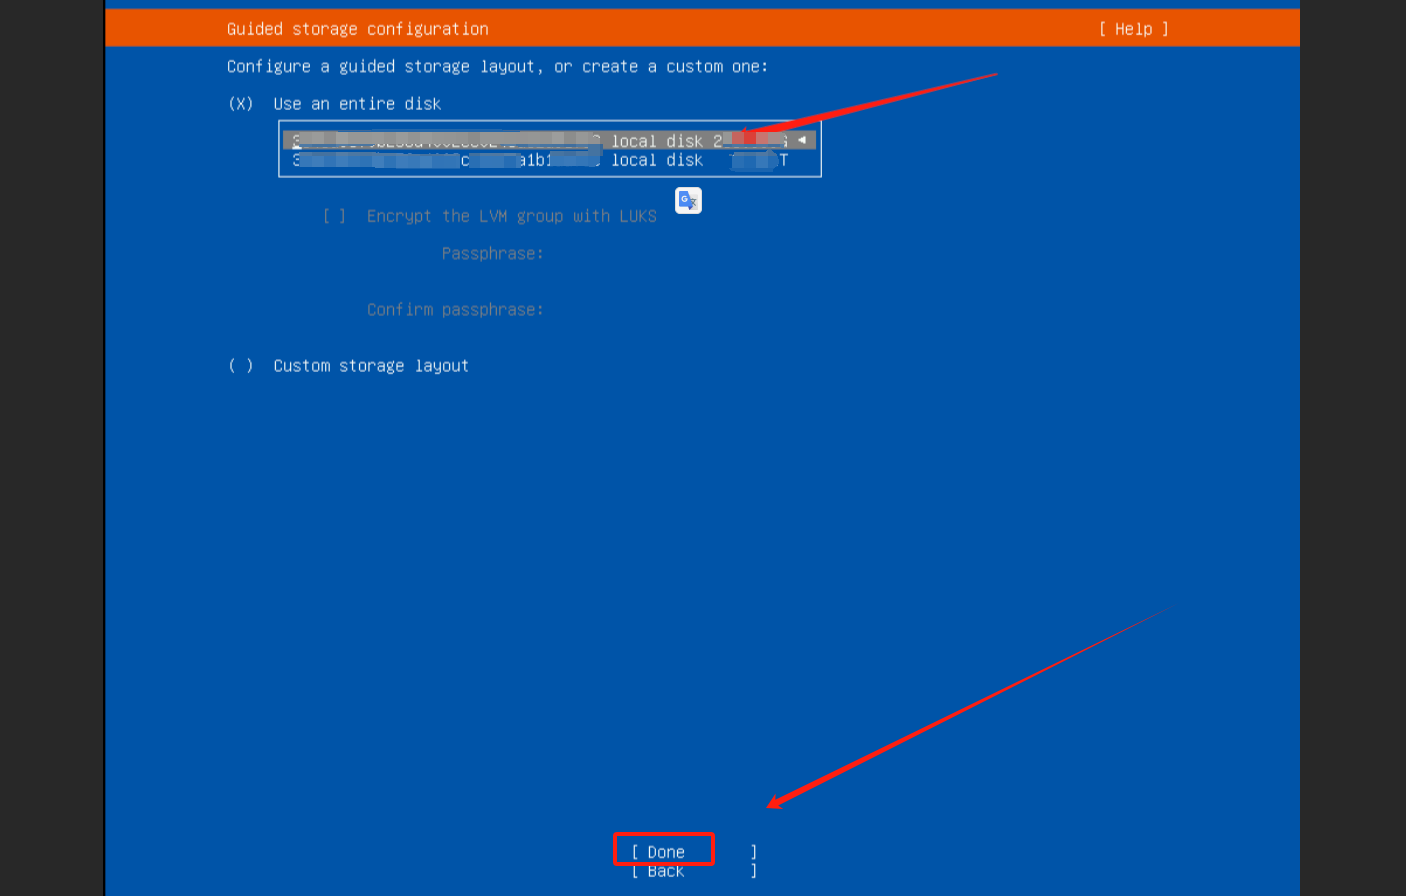Open the Help menu in header

(1133, 29)
